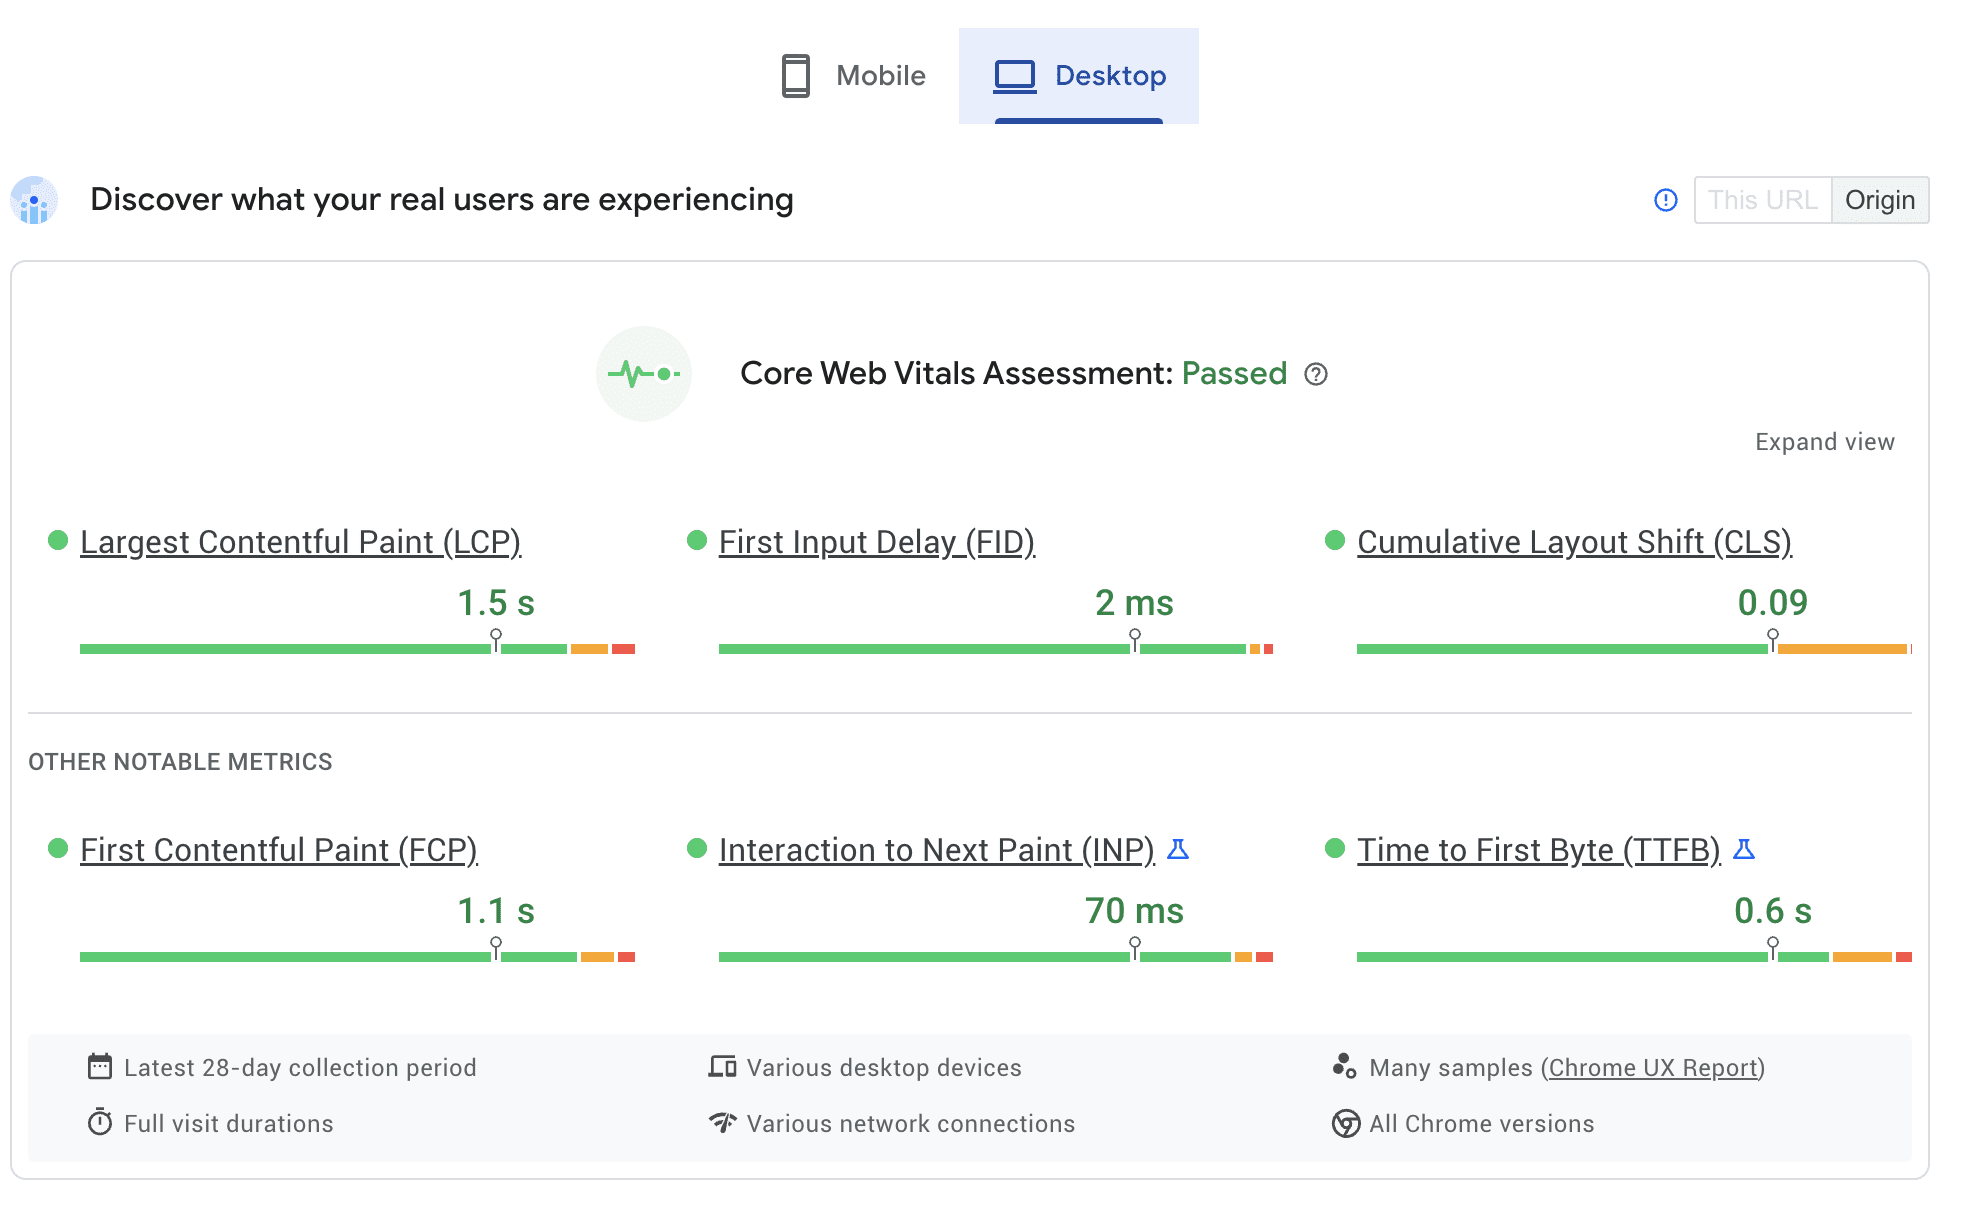Click the experimental flask icon next to INP
The image size is (1966, 1220).
(1178, 849)
